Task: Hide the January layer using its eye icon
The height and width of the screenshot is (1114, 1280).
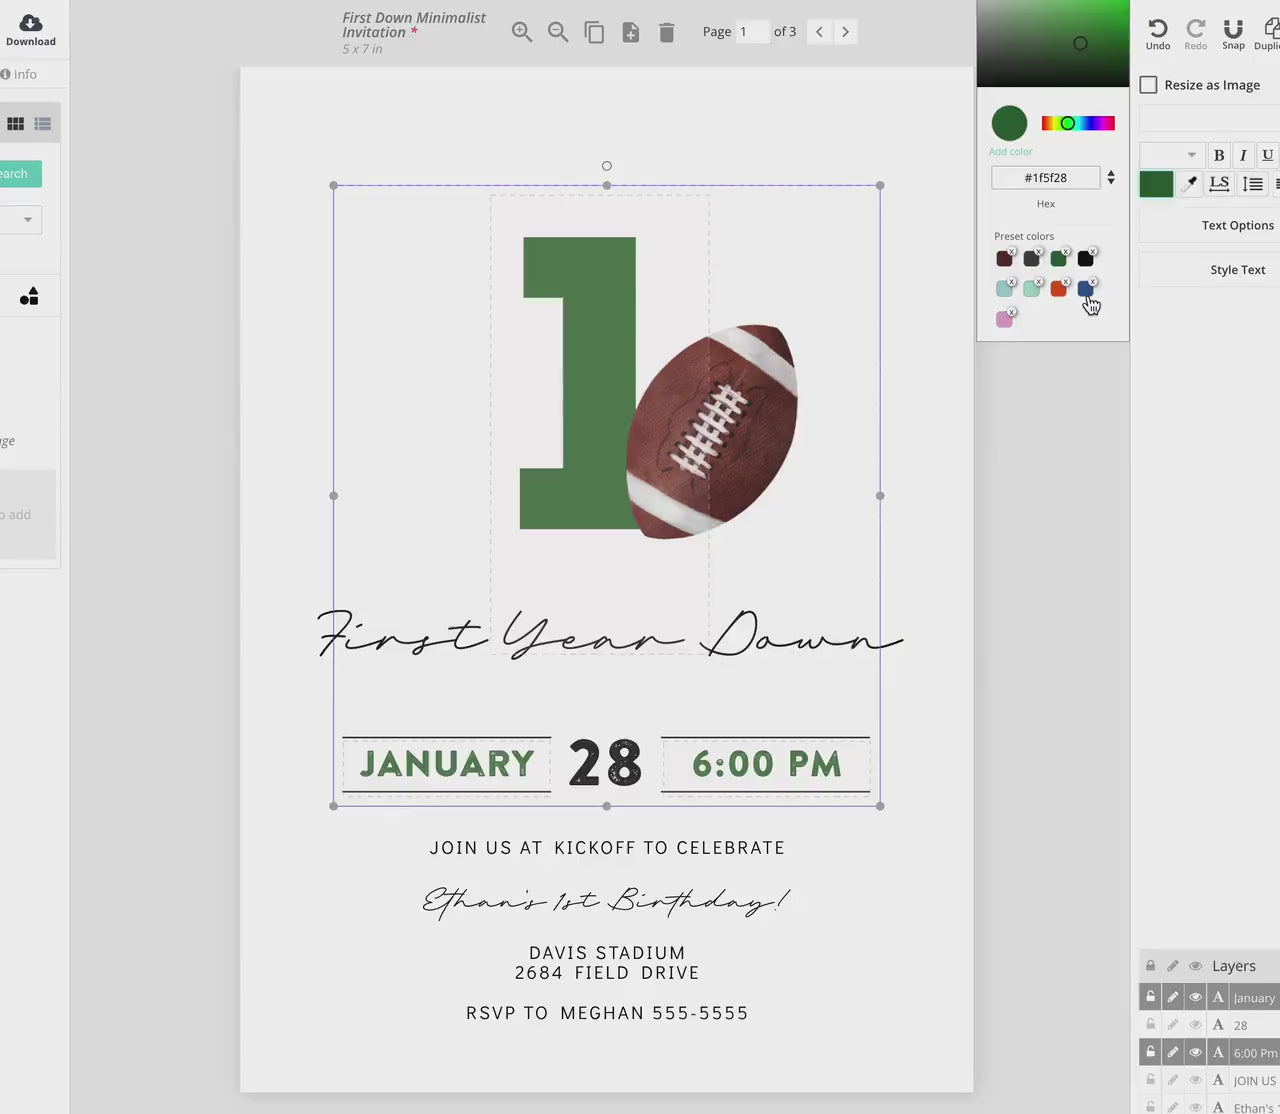Action: tap(1195, 997)
